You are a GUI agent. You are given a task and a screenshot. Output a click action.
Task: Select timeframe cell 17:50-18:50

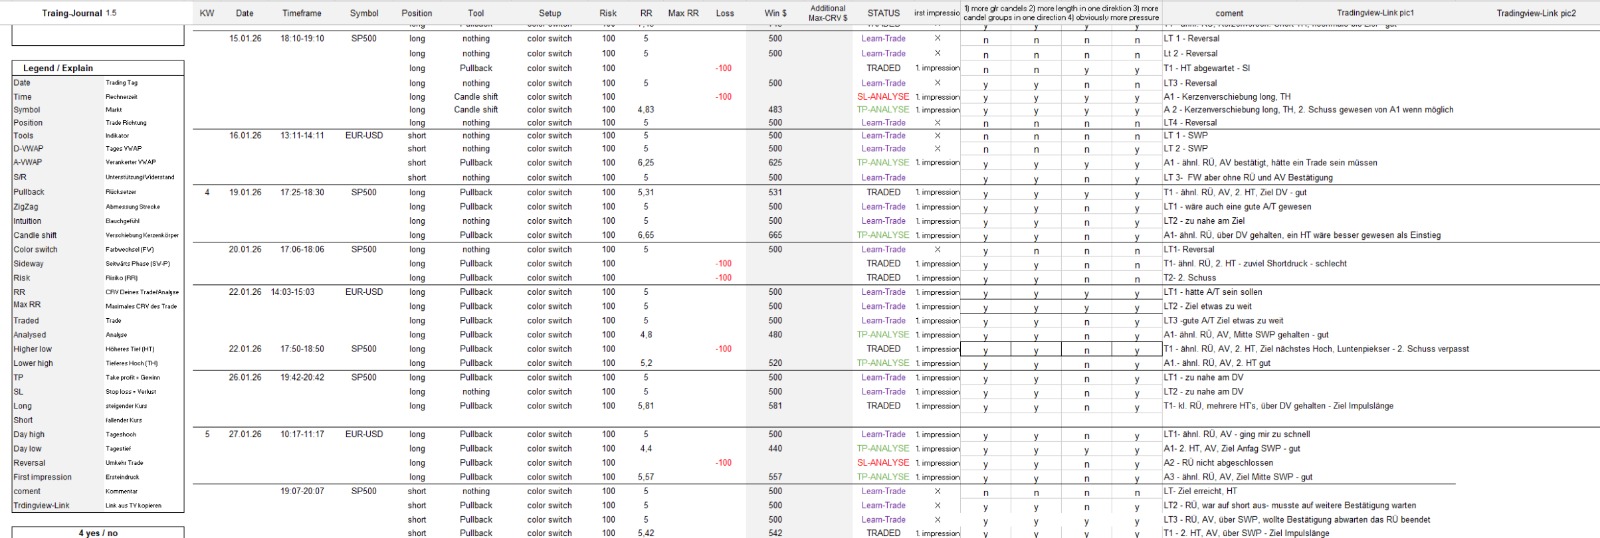click(x=302, y=349)
